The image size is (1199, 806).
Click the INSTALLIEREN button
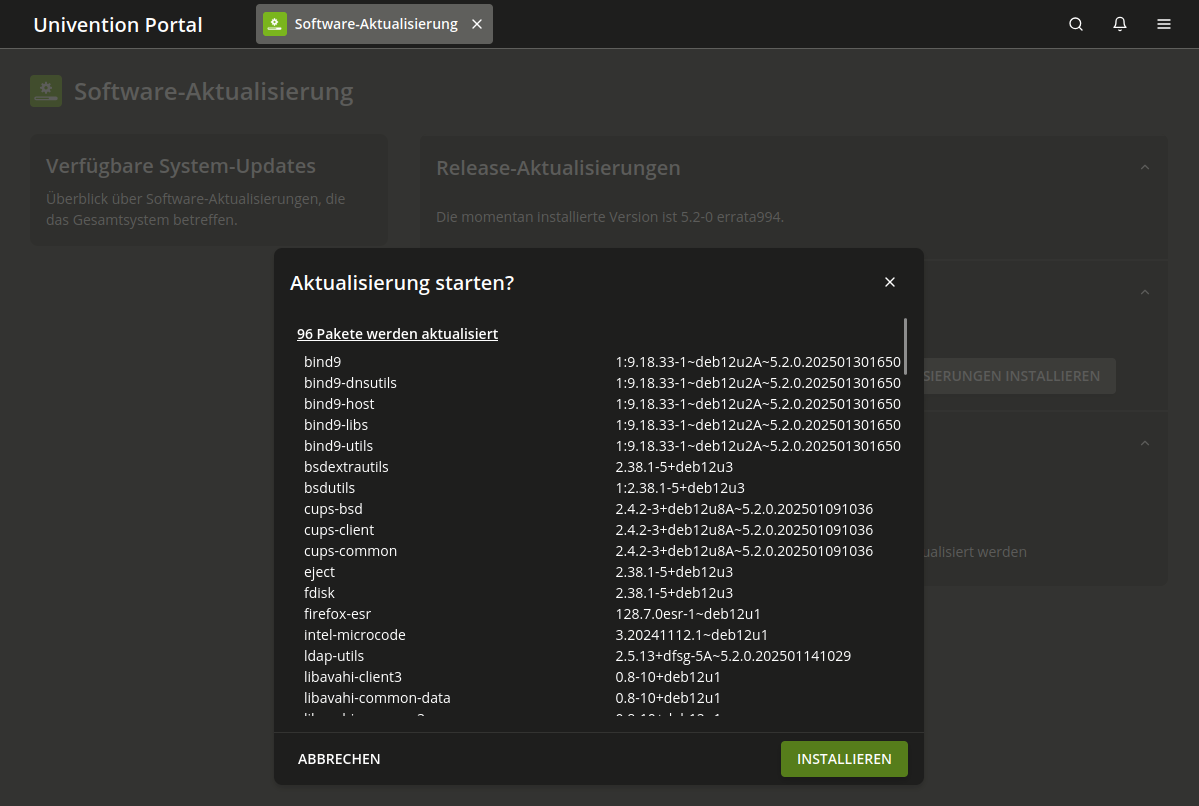pos(844,758)
